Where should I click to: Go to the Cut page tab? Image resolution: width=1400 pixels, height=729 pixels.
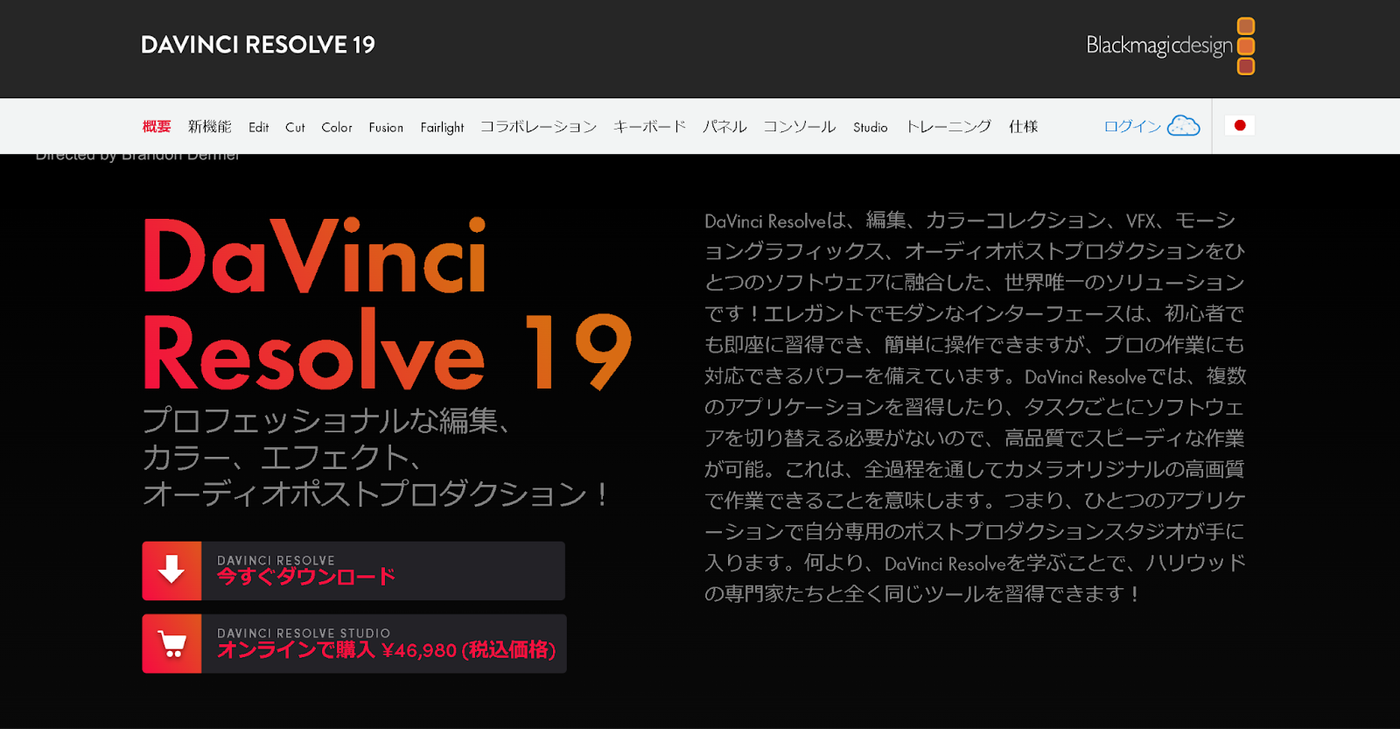point(295,127)
